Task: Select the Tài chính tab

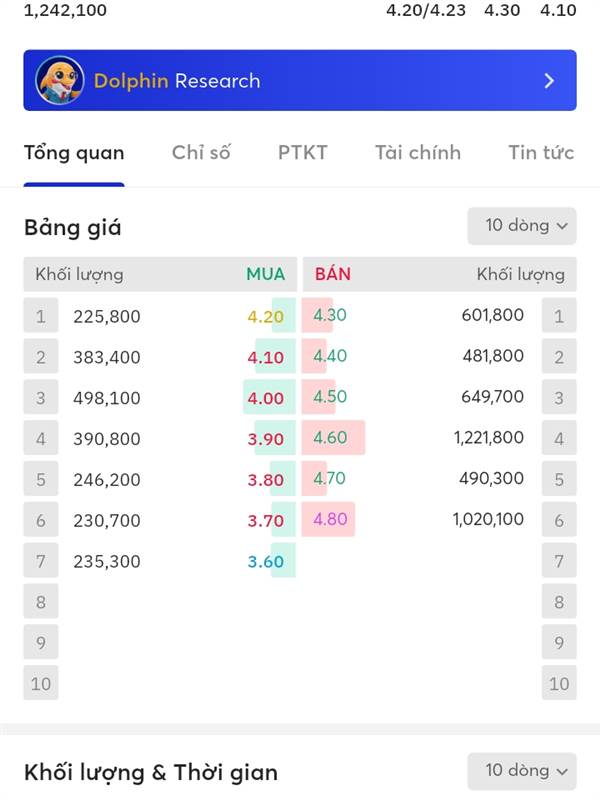Action: (418, 153)
